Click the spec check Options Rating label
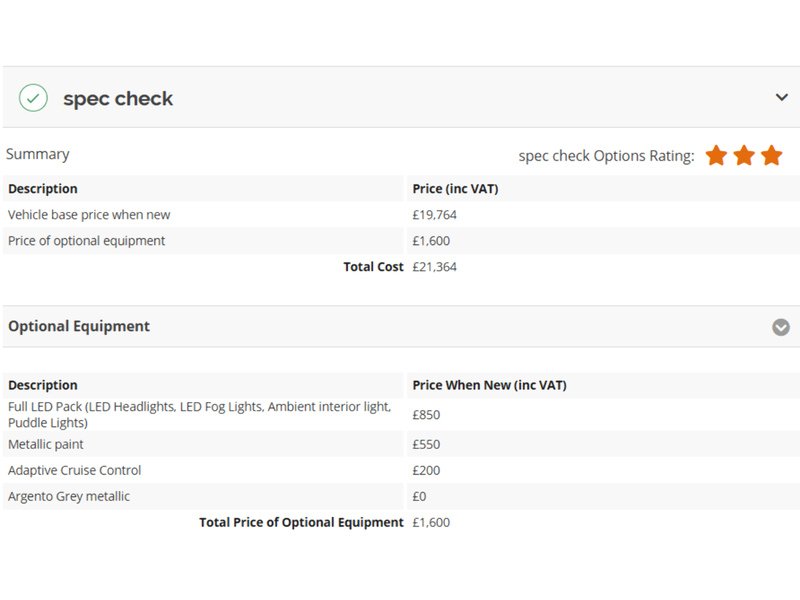800x600 pixels. click(606, 156)
